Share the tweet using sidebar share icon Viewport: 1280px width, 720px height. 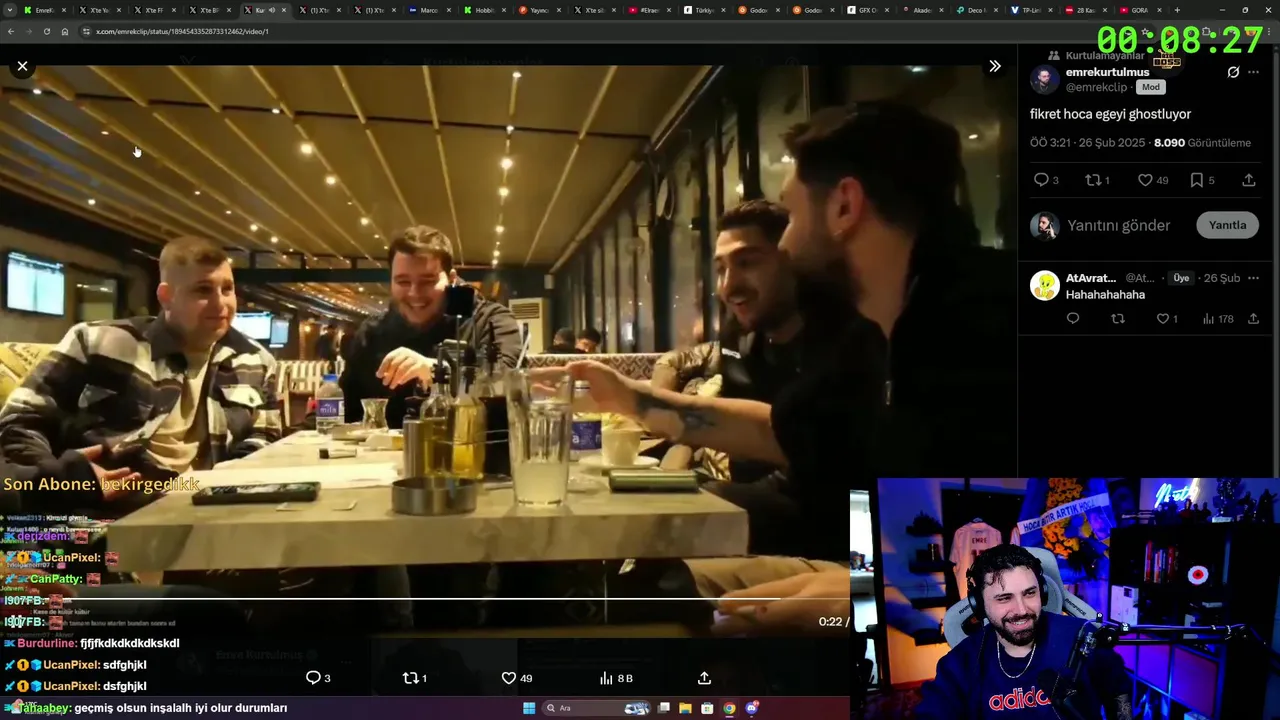pos(1249,180)
